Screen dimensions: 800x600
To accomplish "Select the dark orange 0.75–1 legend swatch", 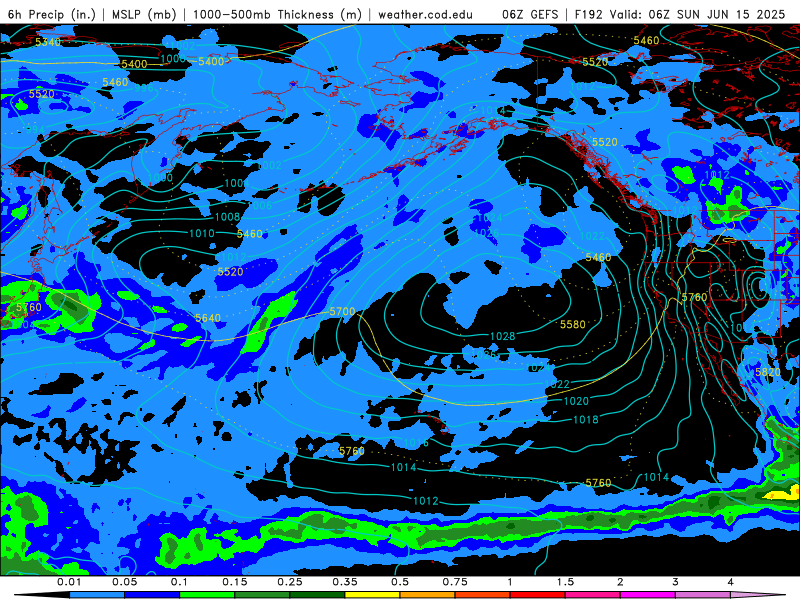I will click(x=483, y=595).
